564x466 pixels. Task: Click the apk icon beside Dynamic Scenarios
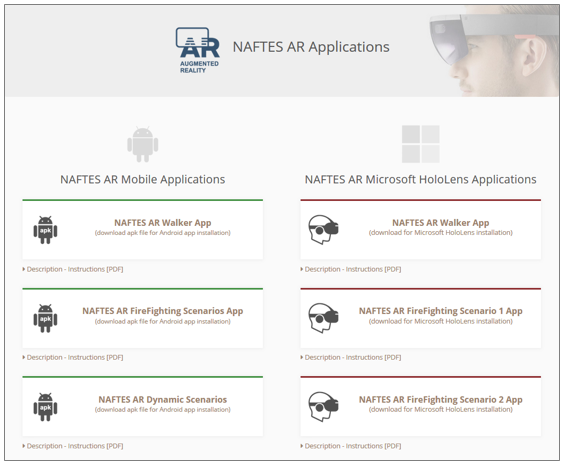click(x=45, y=407)
